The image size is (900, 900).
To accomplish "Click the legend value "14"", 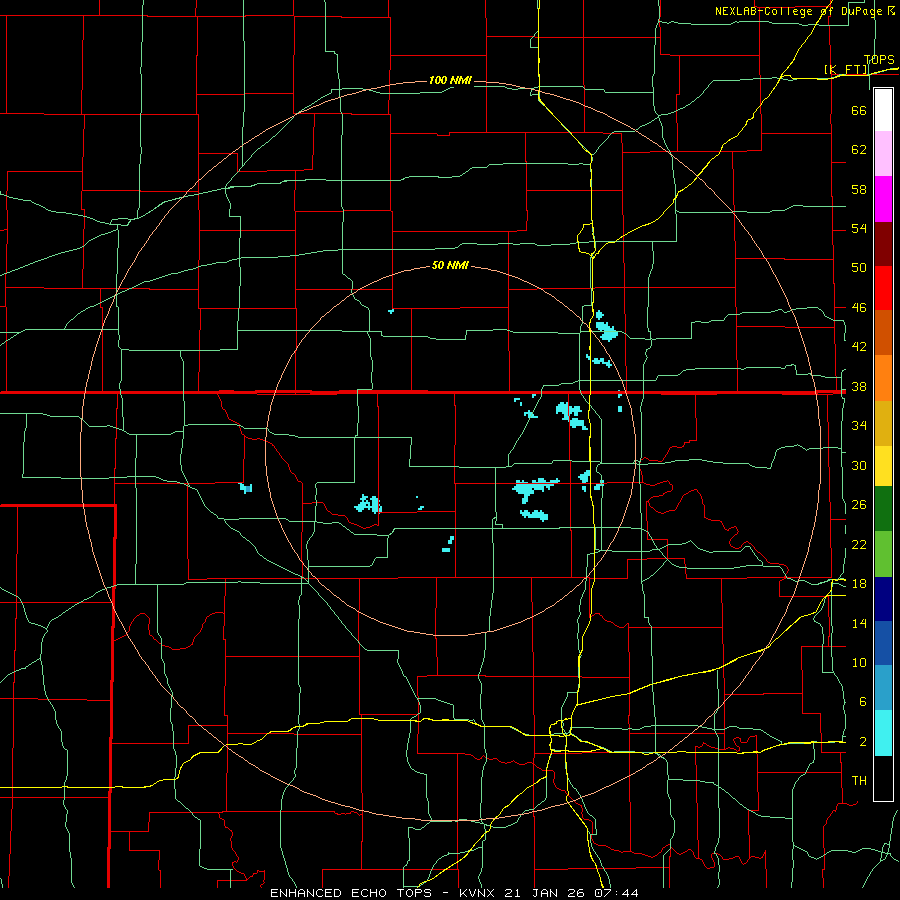I will [x=859, y=623].
